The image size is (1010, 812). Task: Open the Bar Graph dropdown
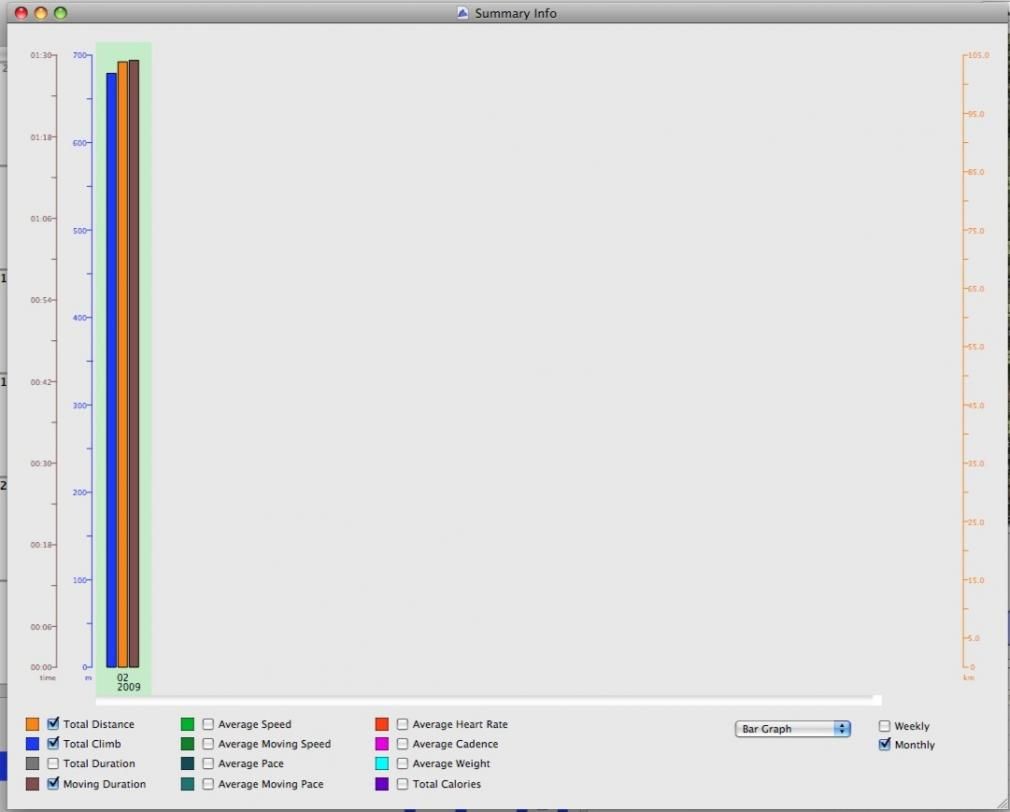pos(792,729)
